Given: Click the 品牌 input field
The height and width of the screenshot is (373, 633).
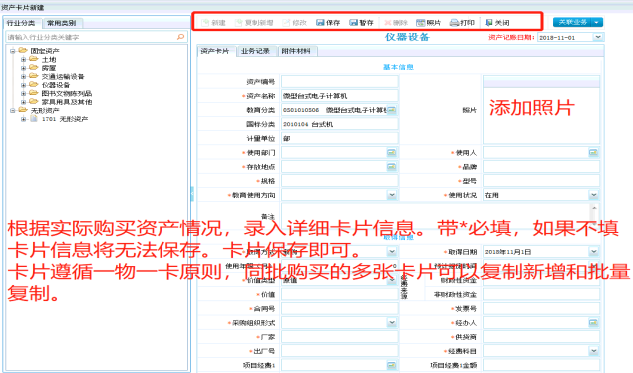Looking at the screenshot, I should coord(541,166).
